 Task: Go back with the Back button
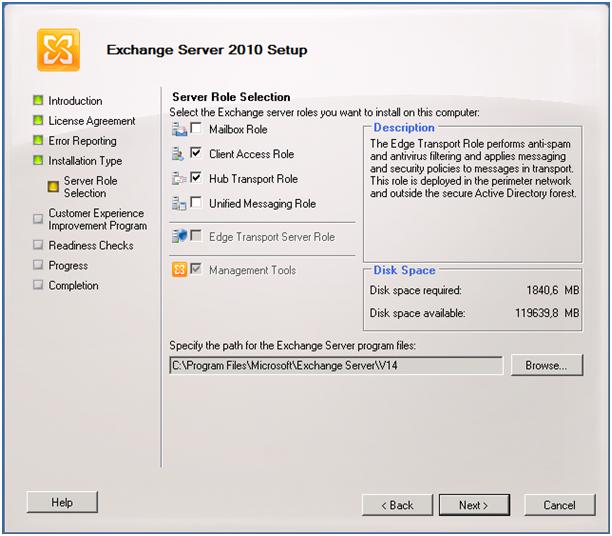click(397, 505)
